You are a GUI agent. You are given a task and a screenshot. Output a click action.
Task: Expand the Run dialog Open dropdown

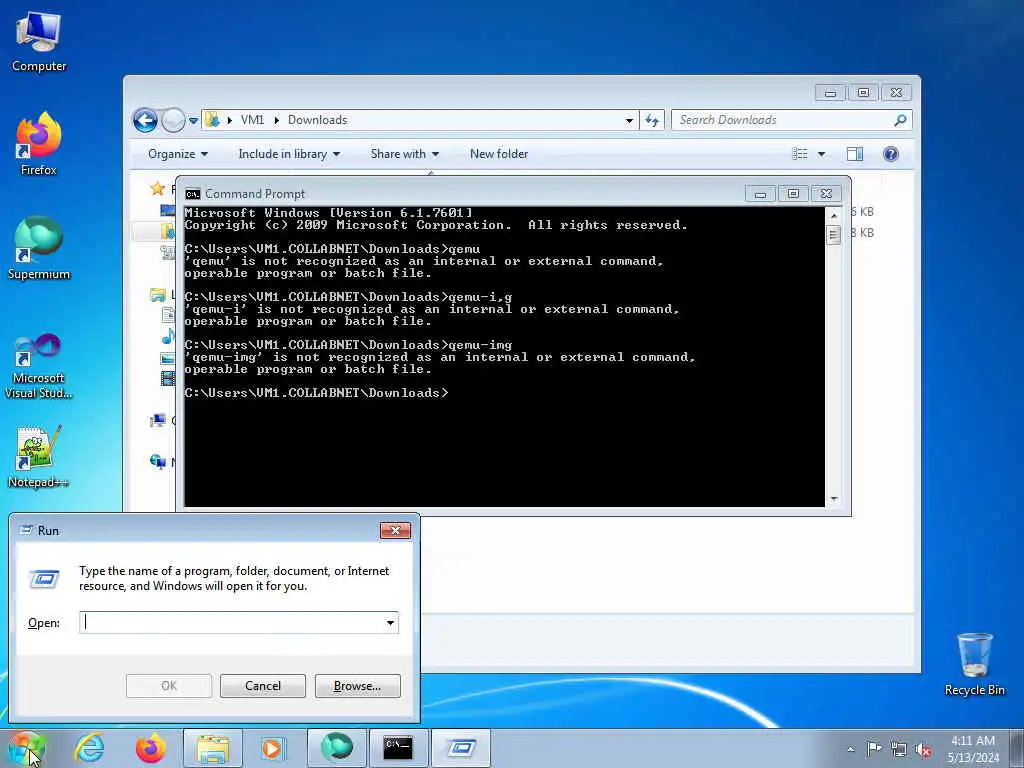[x=391, y=623]
